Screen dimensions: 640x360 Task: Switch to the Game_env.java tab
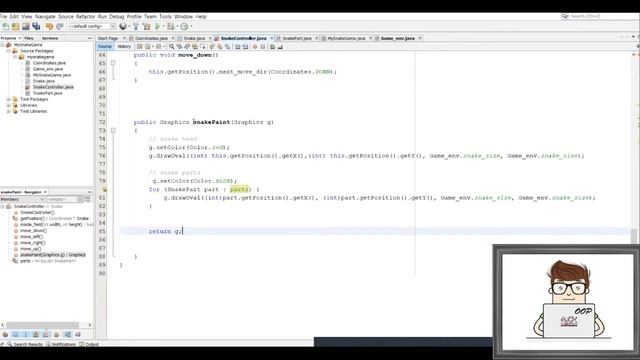pyautogui.click(x=398, y=38)
